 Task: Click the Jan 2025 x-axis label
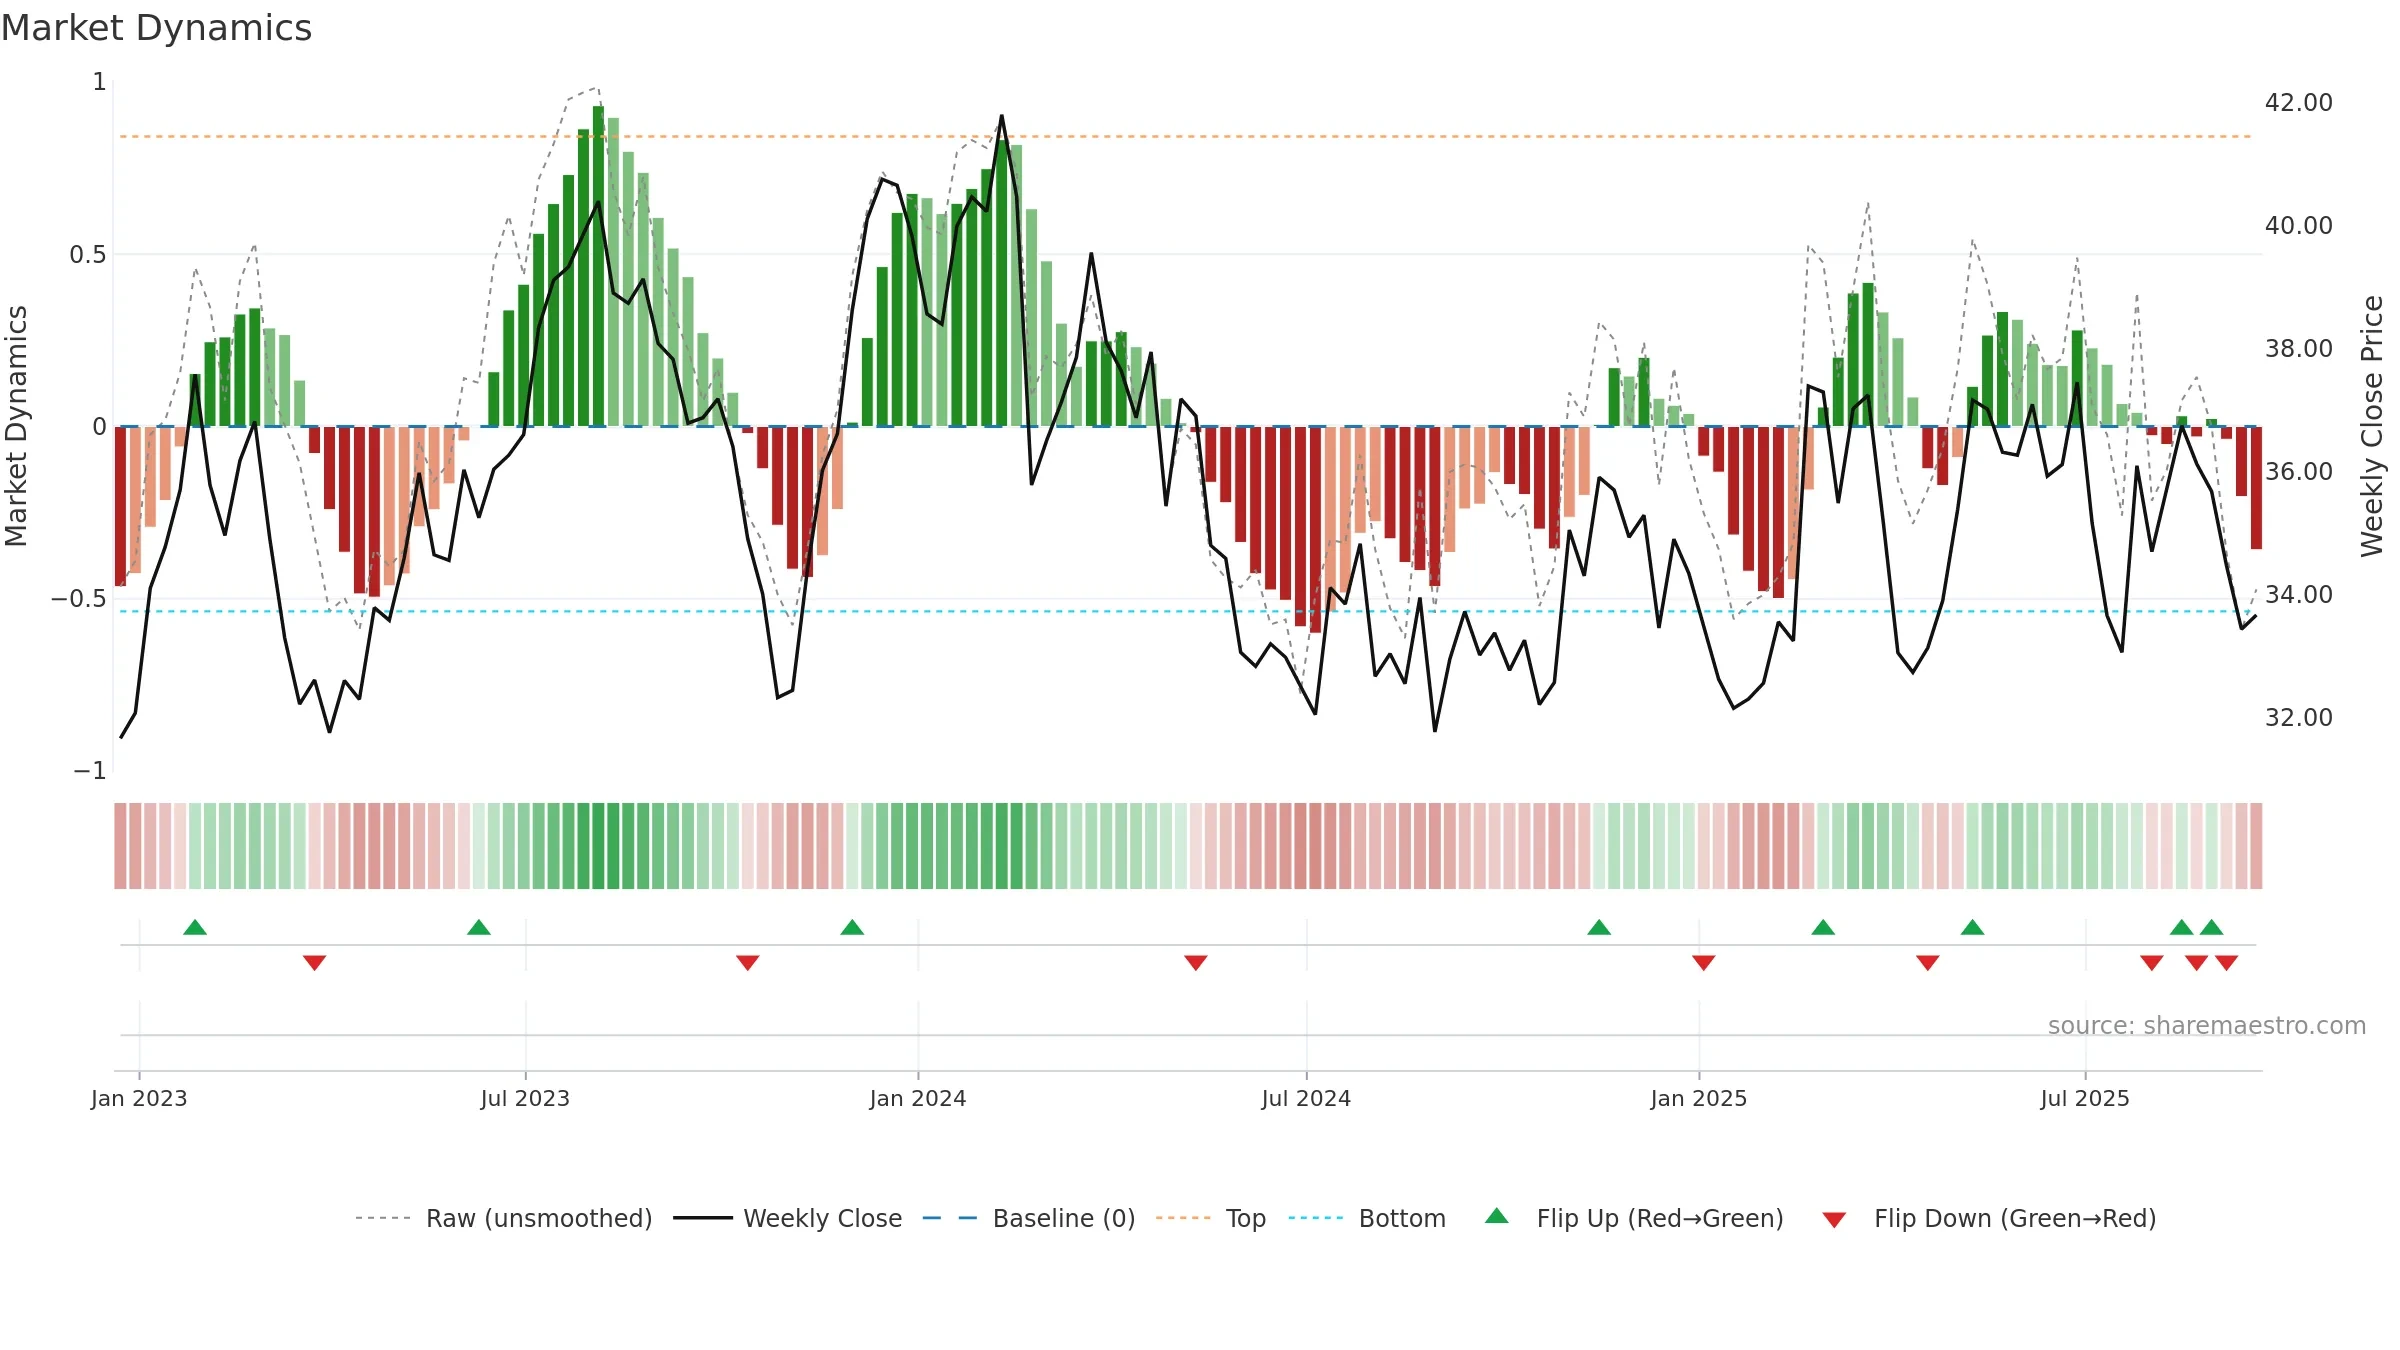[1699, 1098]
